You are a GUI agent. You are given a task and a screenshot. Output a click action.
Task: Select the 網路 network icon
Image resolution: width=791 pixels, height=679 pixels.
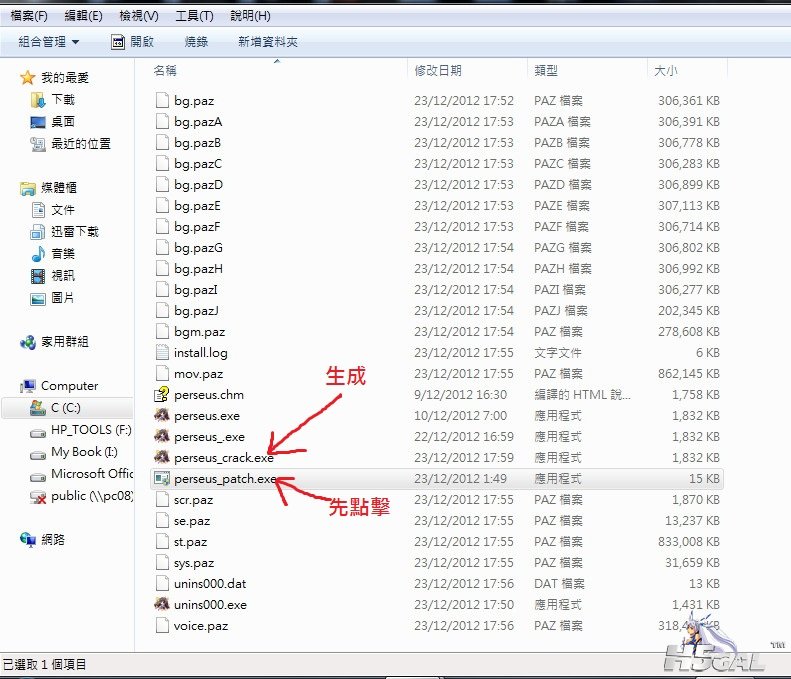(x=28, y=539)
